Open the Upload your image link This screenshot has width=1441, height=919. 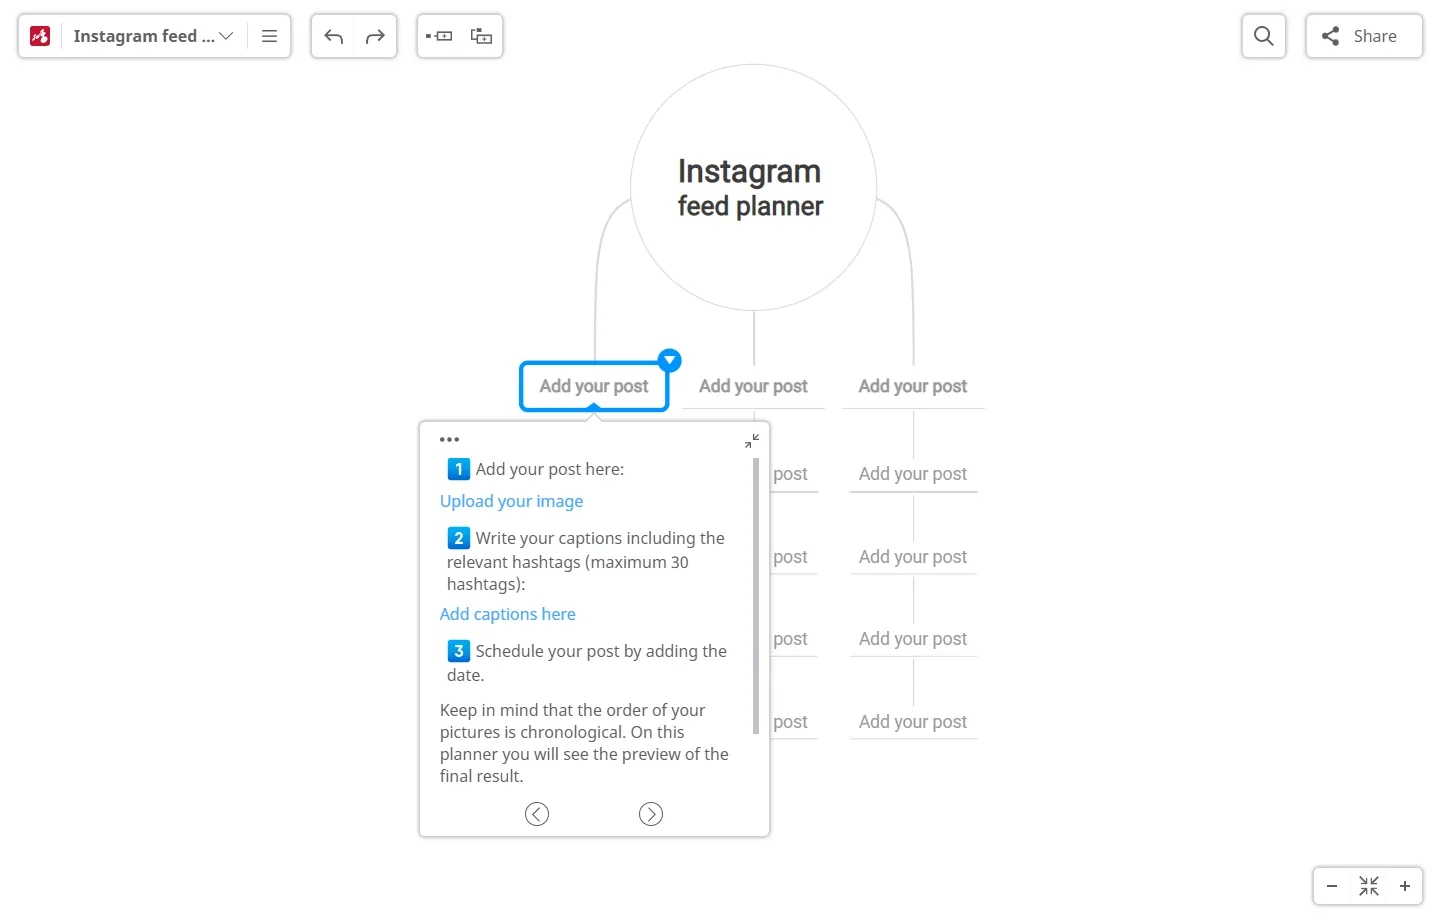point(511,501)
